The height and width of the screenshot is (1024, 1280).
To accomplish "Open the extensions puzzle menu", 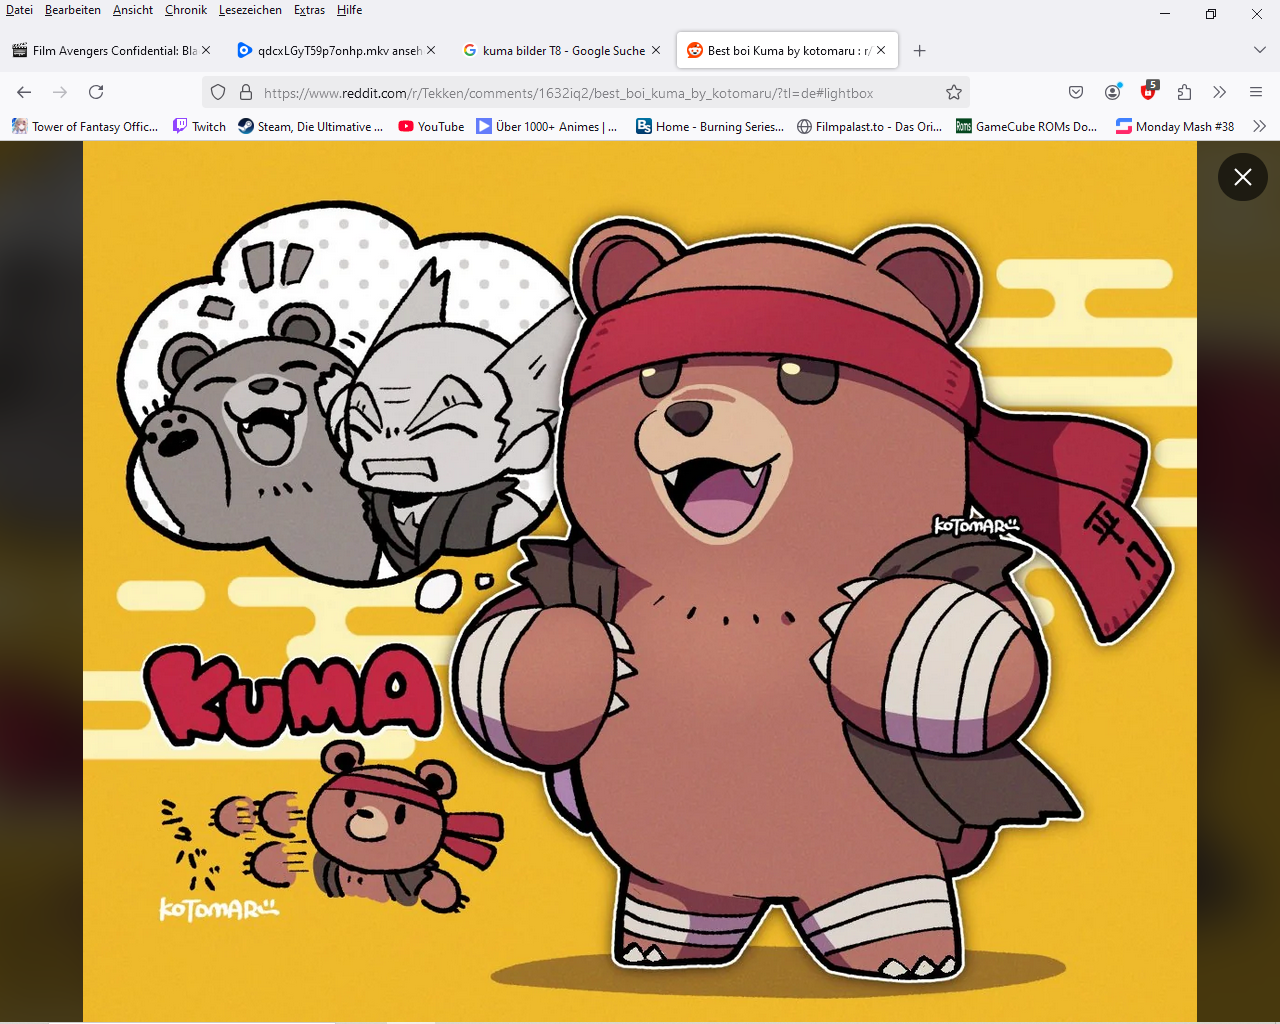I will tap(1184, 92).
